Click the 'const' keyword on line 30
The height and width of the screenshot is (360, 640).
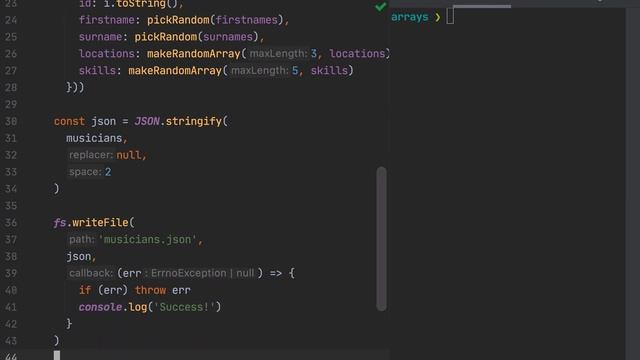(x=69, y=121)
